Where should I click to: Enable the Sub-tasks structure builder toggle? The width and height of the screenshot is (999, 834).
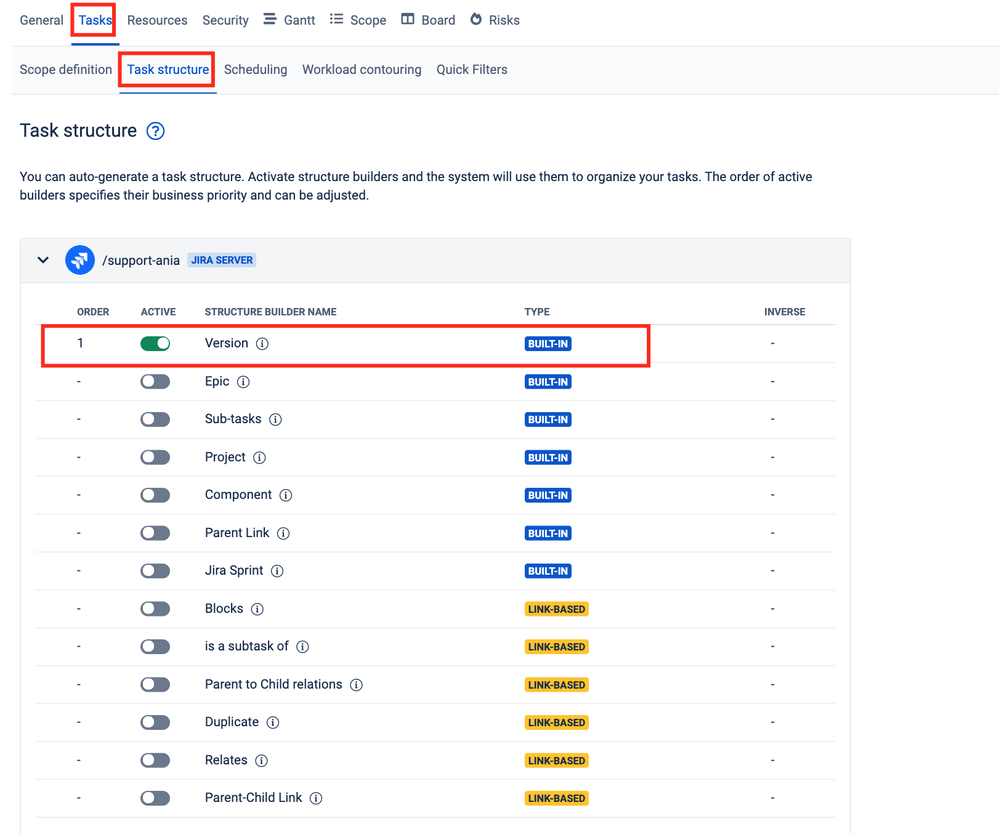click(x=155, y=419)
